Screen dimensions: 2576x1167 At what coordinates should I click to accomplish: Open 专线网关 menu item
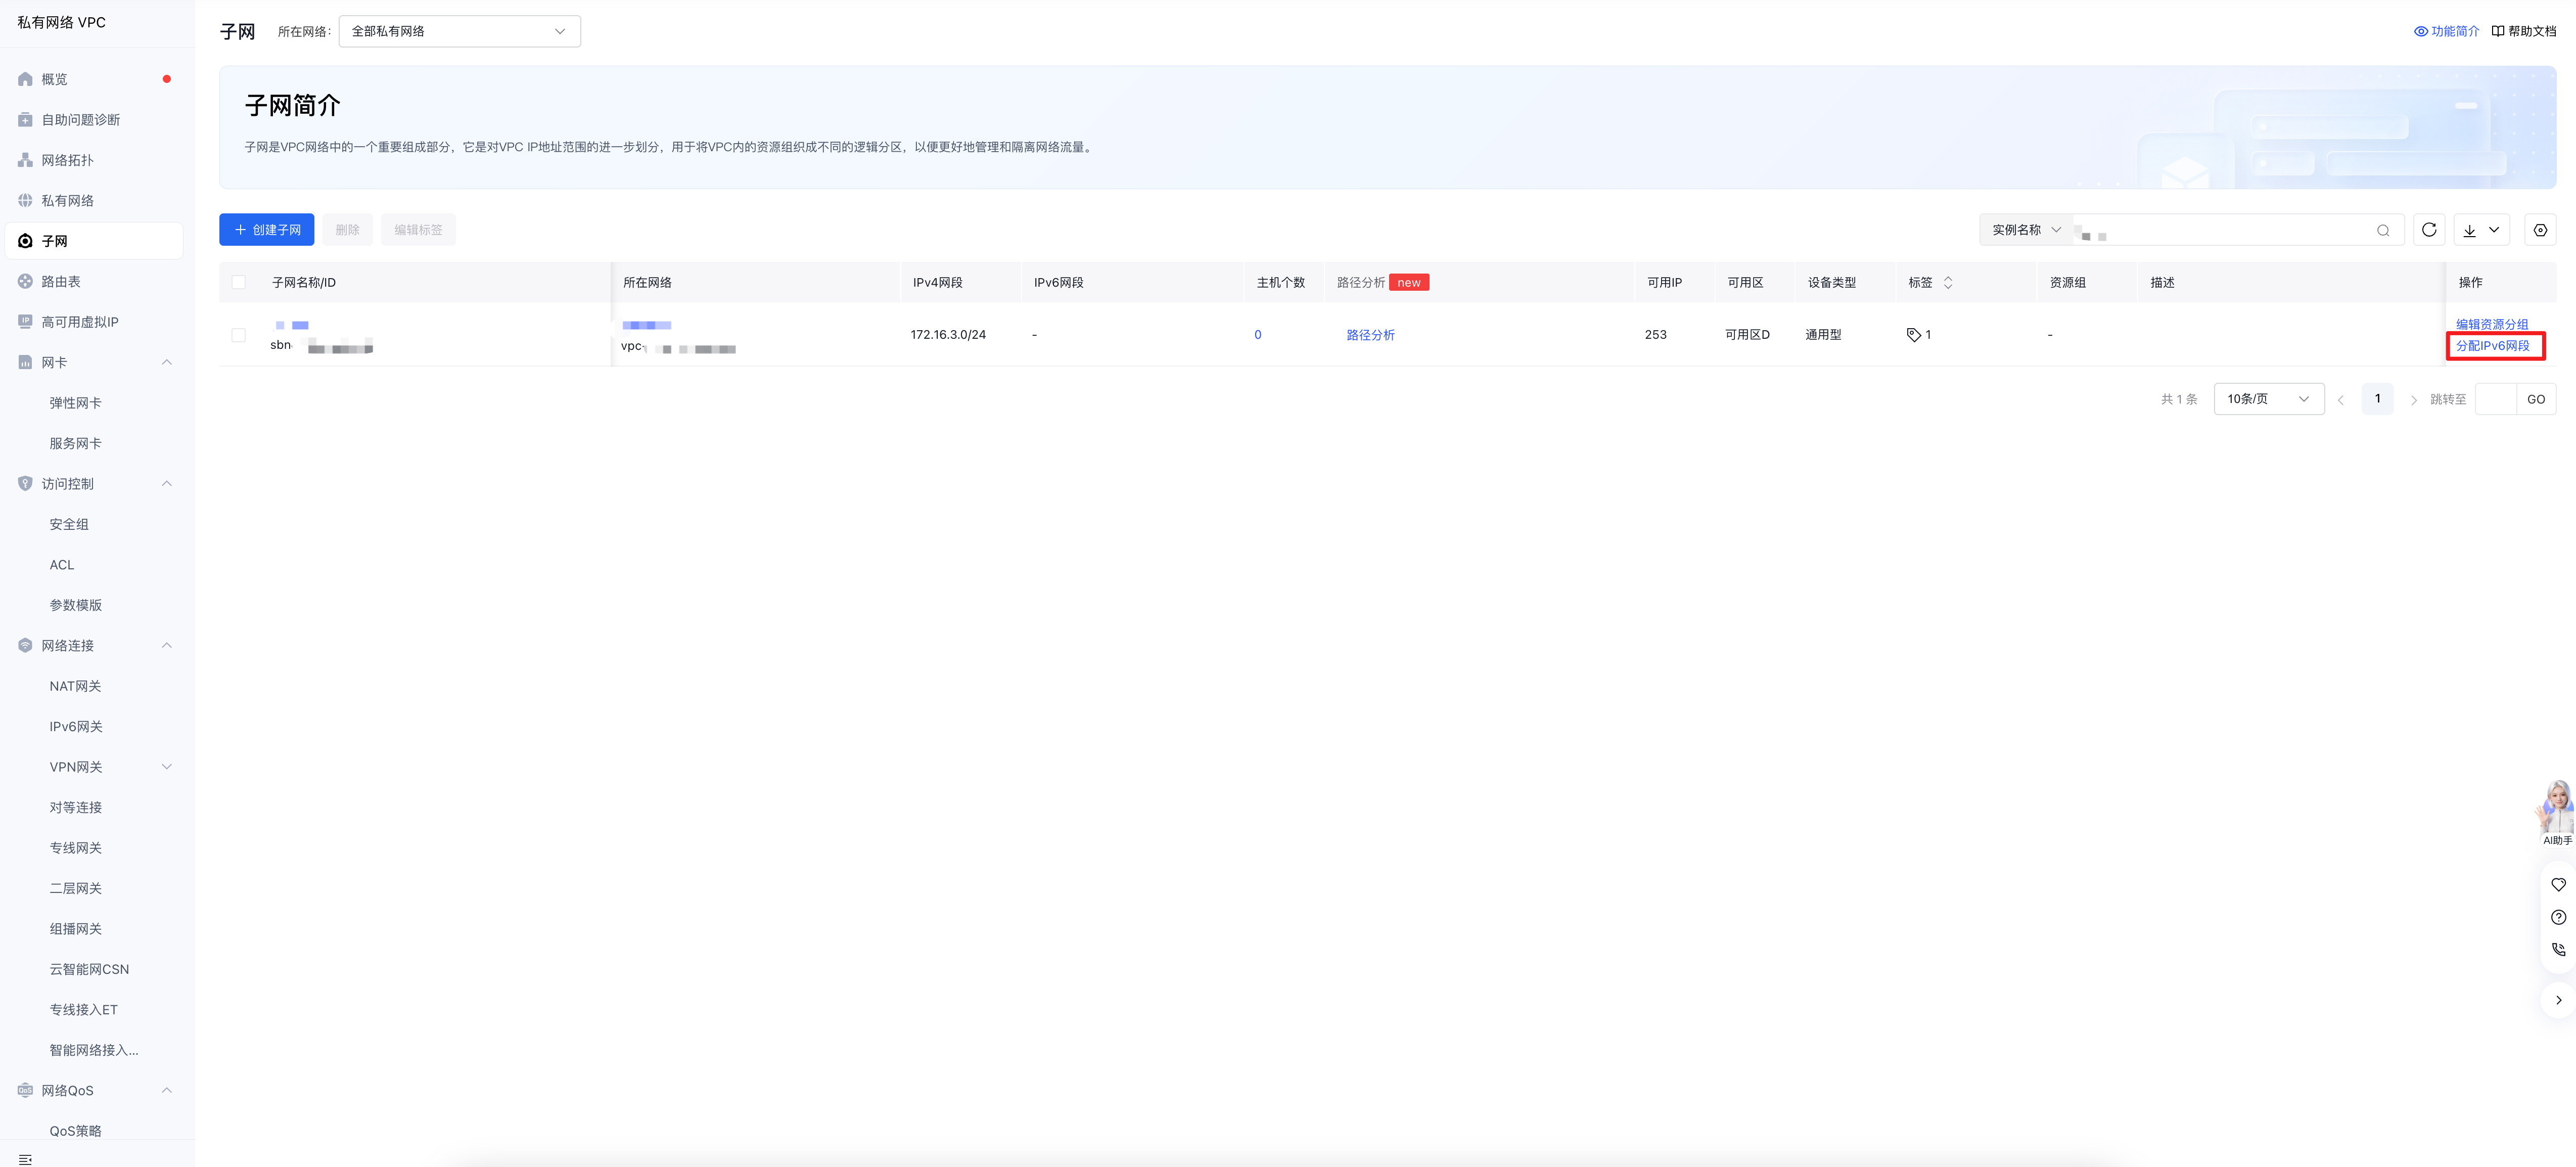[x=76, y=848]
